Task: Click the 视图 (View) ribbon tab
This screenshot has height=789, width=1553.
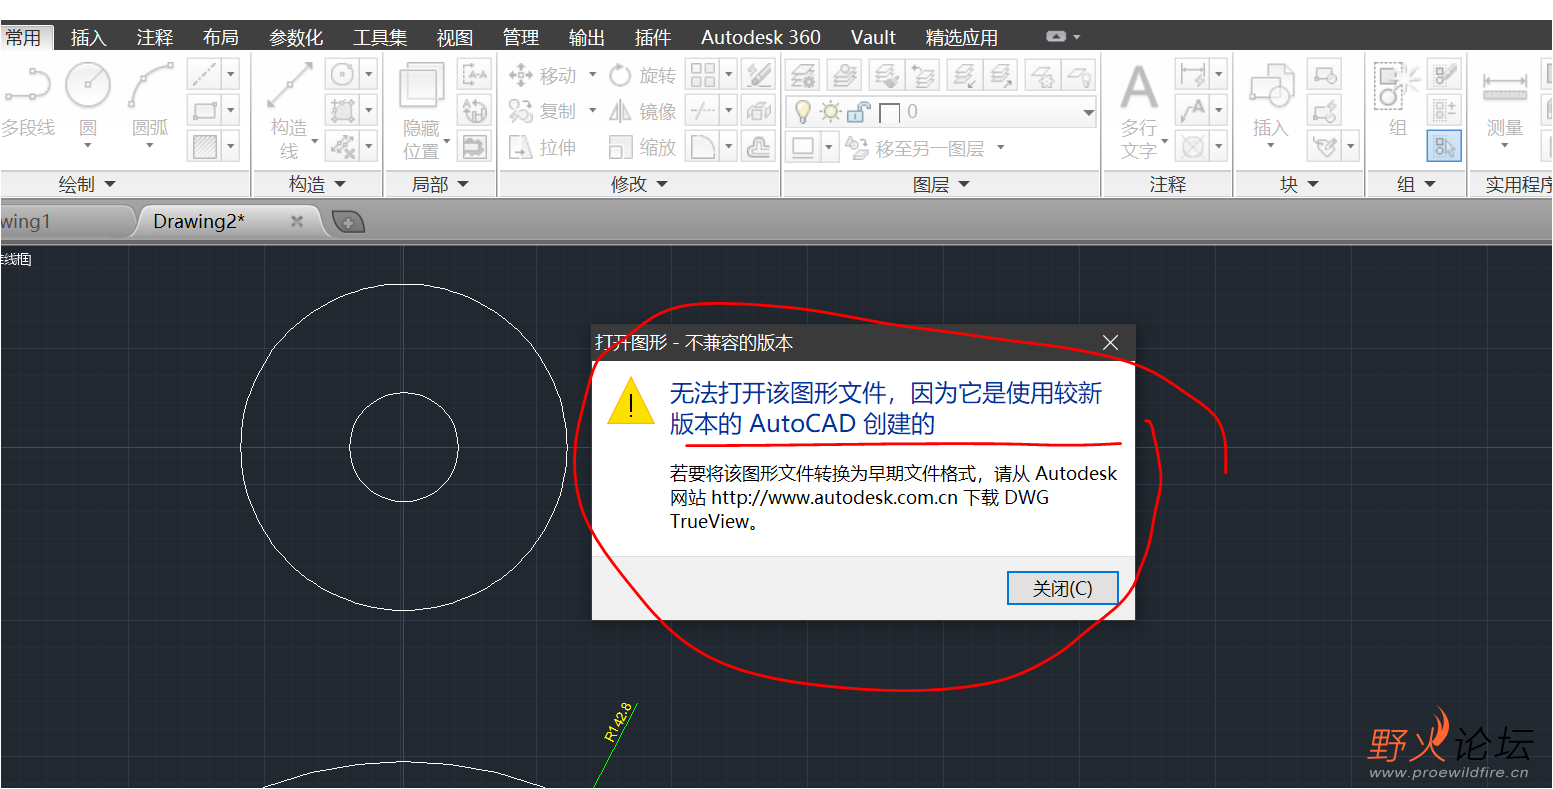Action: (455, 37)
